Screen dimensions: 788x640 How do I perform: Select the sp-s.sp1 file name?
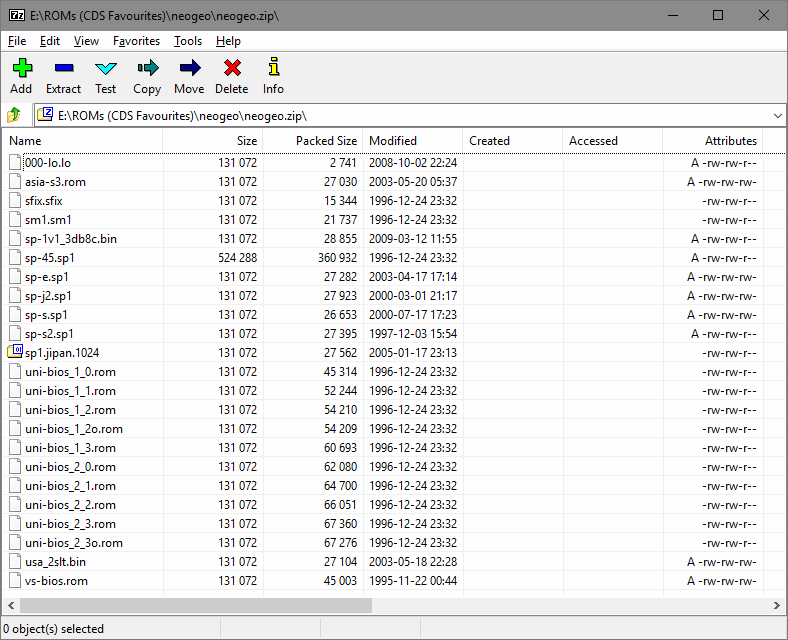pyautogui.click(x=46, y=315)
